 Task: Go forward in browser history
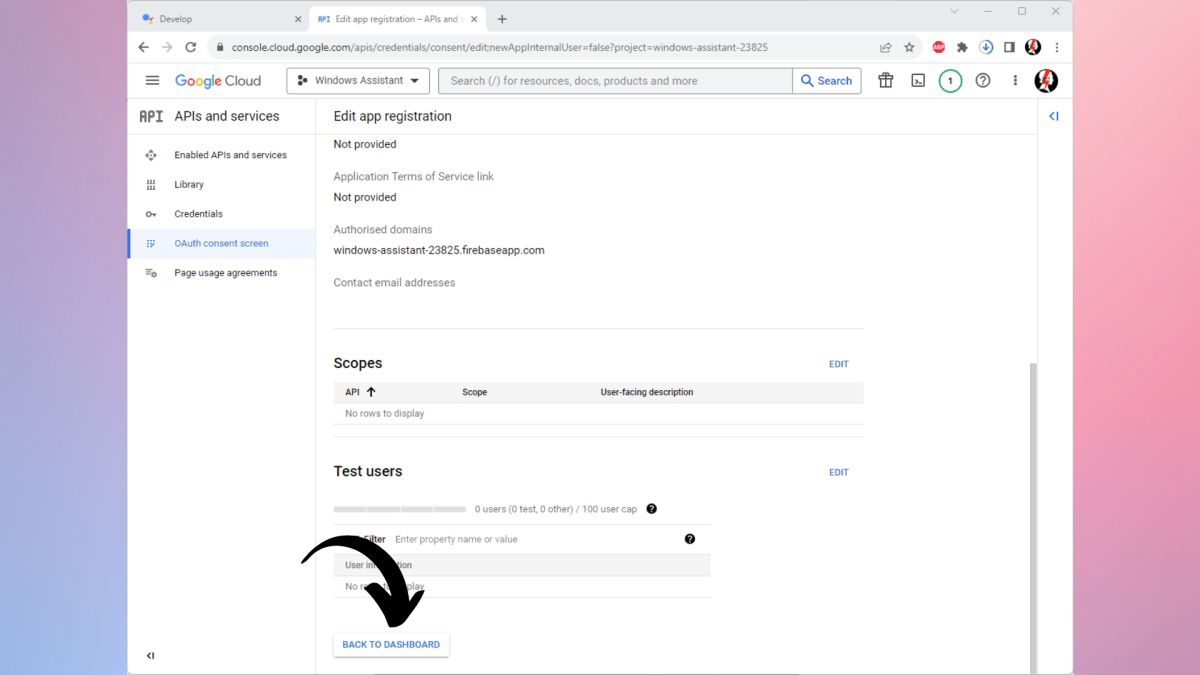167,47
